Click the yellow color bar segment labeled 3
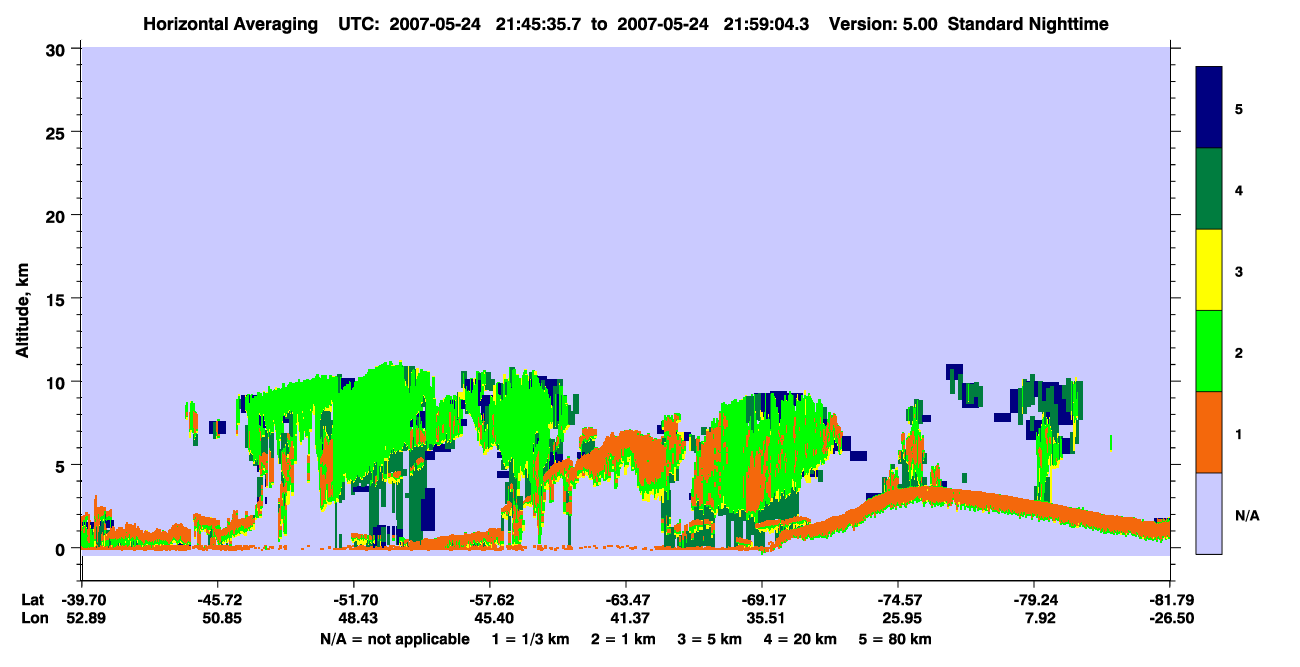The width and height of the screenshot is (1300, 667). (1209, 270)
